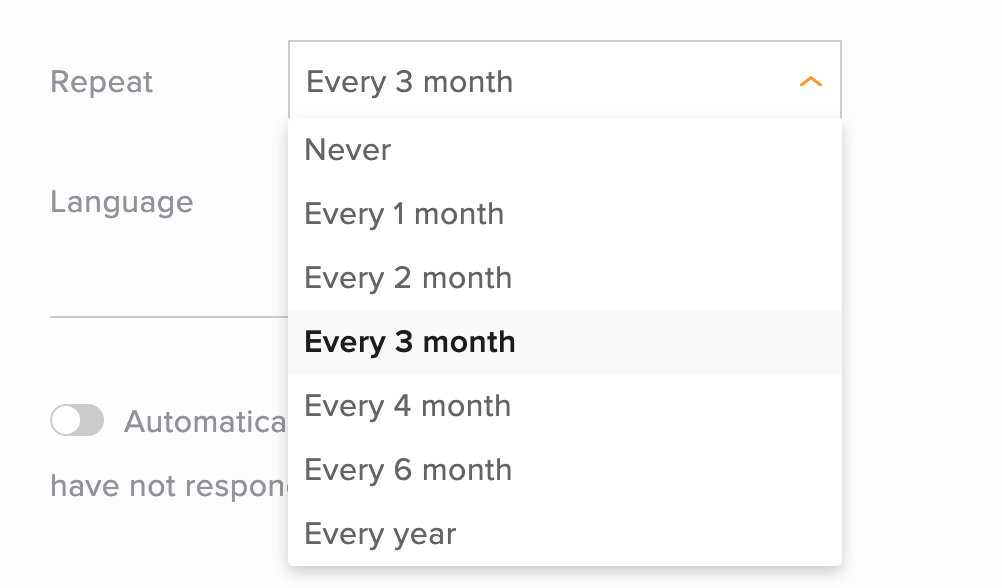Screen dimensions: 1002x588
Task: Choose Every 4 month from list
Action: click(408, 406)
